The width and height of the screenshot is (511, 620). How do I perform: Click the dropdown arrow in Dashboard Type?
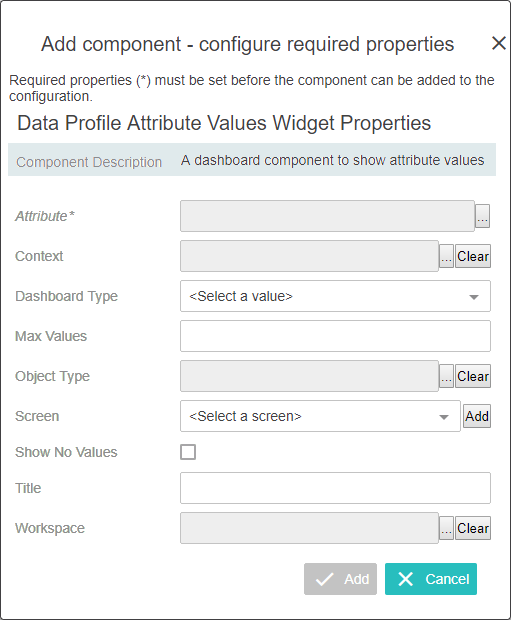coord(474,297)
